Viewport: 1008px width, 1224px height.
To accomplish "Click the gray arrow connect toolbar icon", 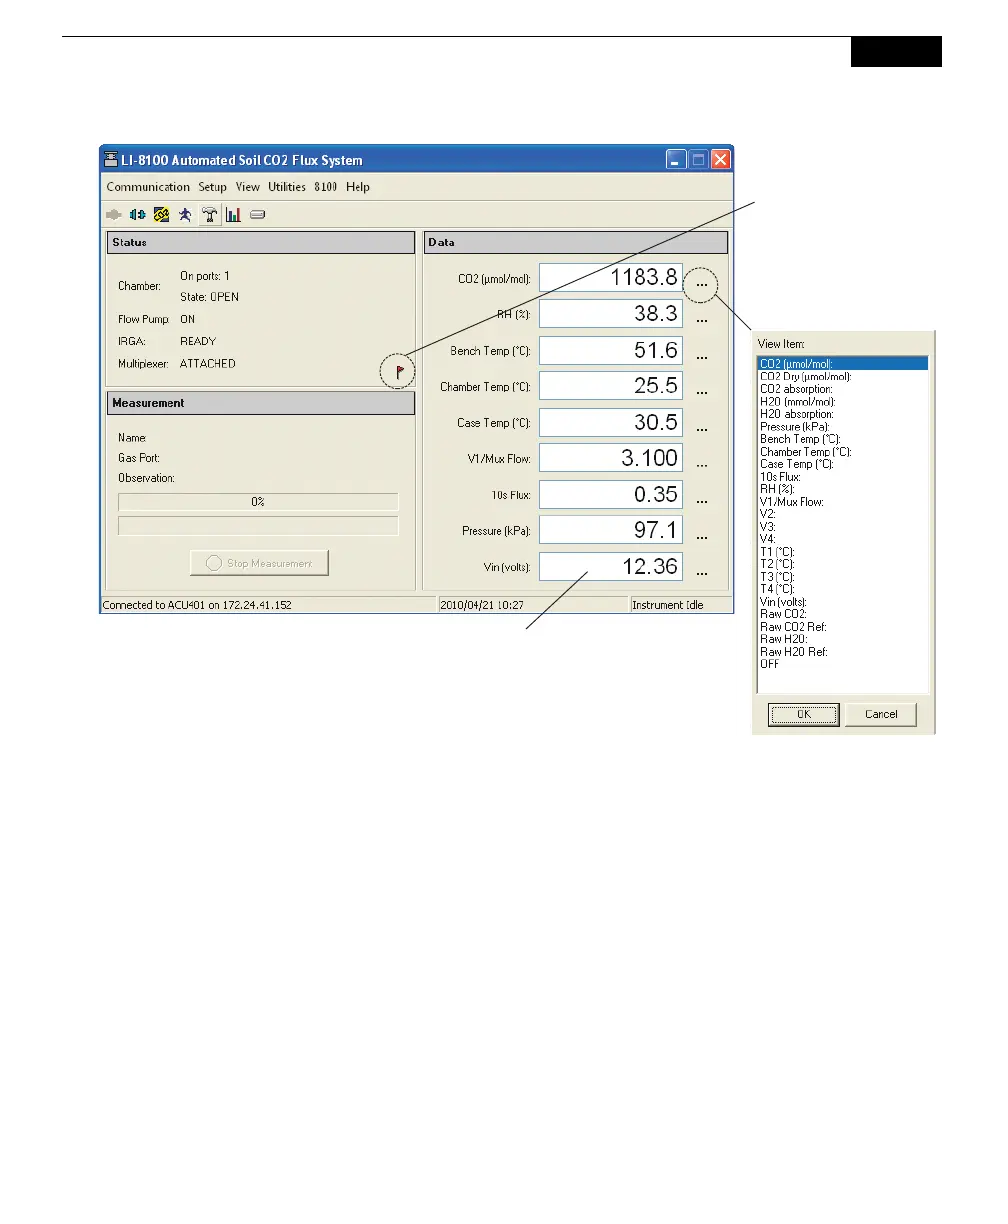I will point(114,214).
